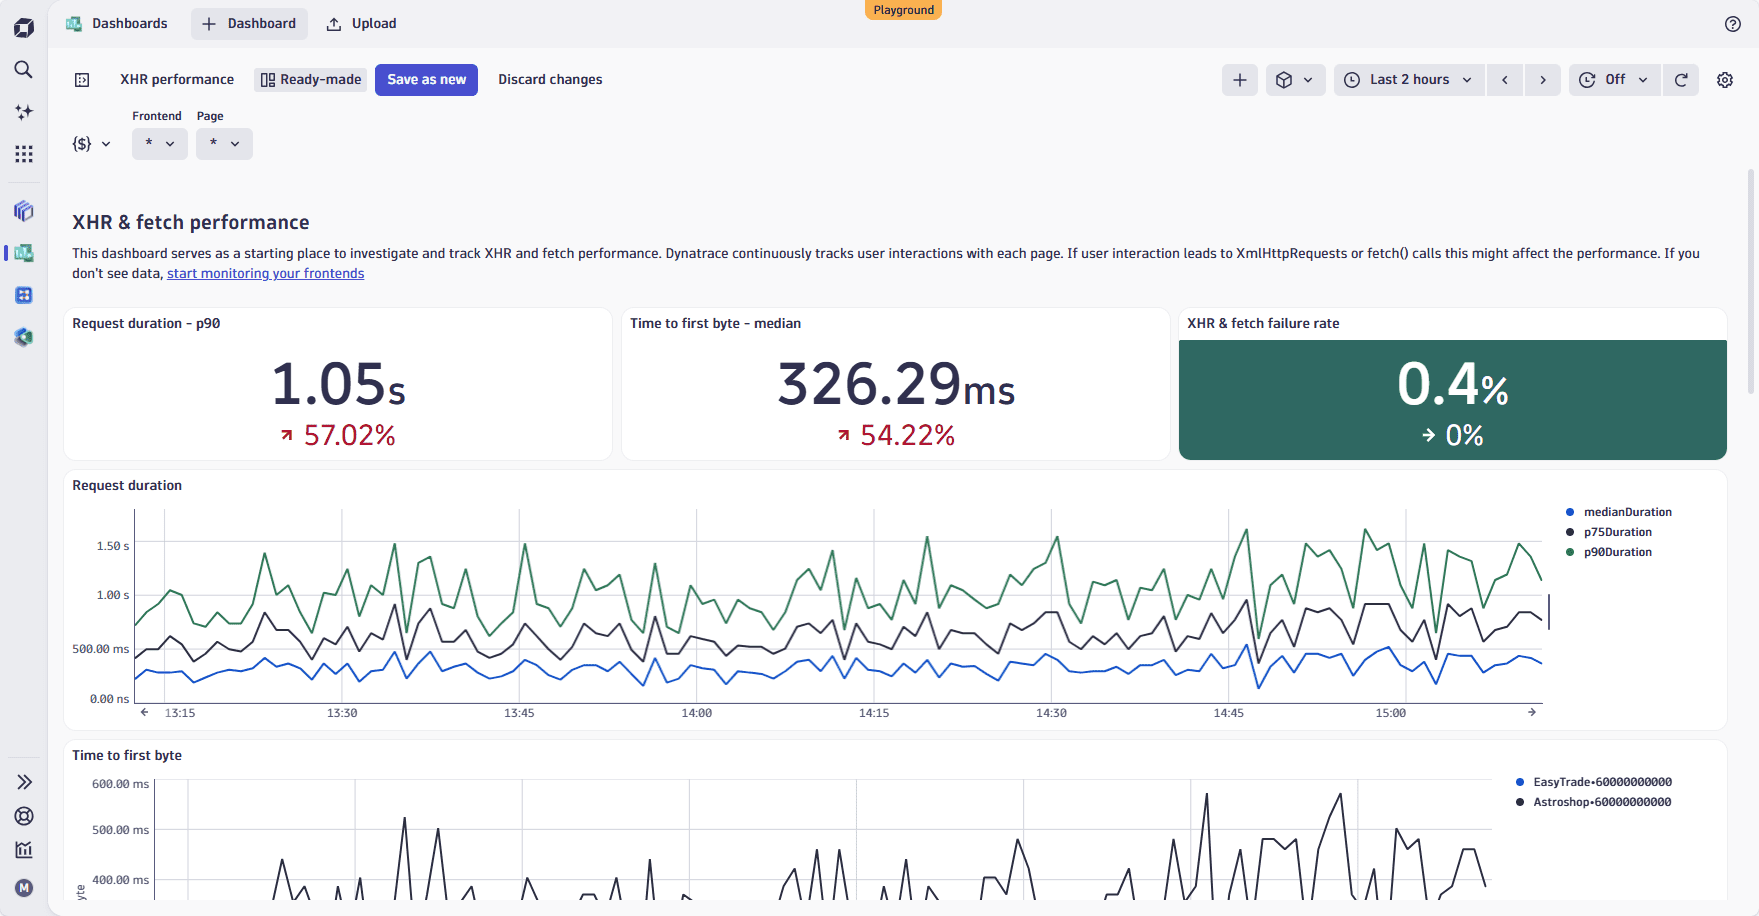The height and width of the screenshot is (916, 1759).
Task: Open the apps grid launcher icon
Action: click(23, 154)
